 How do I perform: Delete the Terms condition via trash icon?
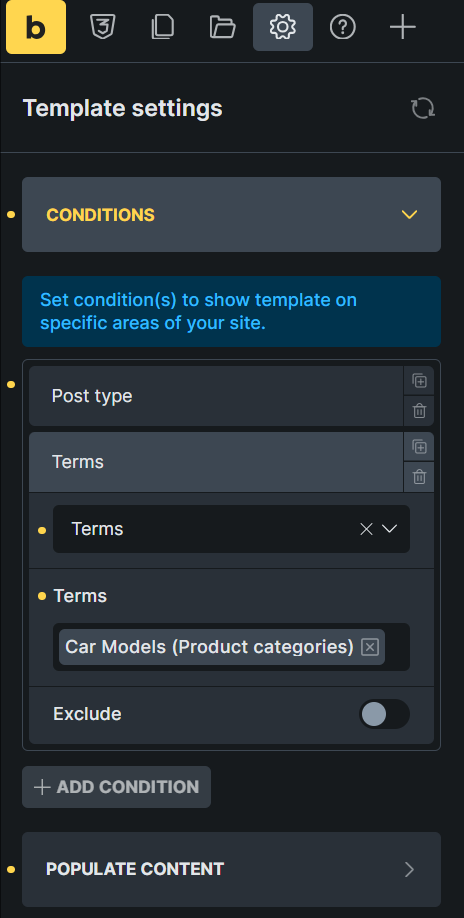click(x=419, y=477)
